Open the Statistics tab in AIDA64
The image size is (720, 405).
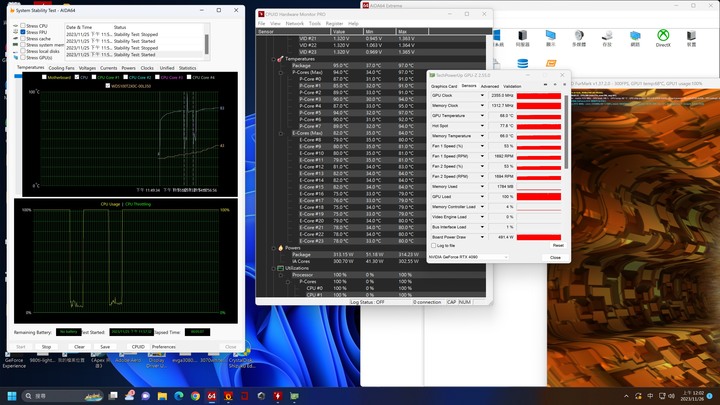[x=187, y=68]
